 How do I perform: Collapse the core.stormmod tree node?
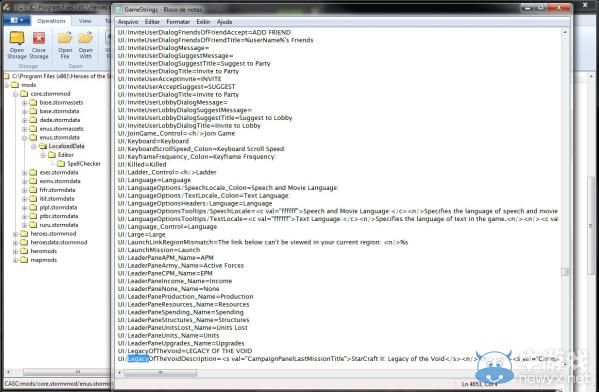tap(15, 94)
